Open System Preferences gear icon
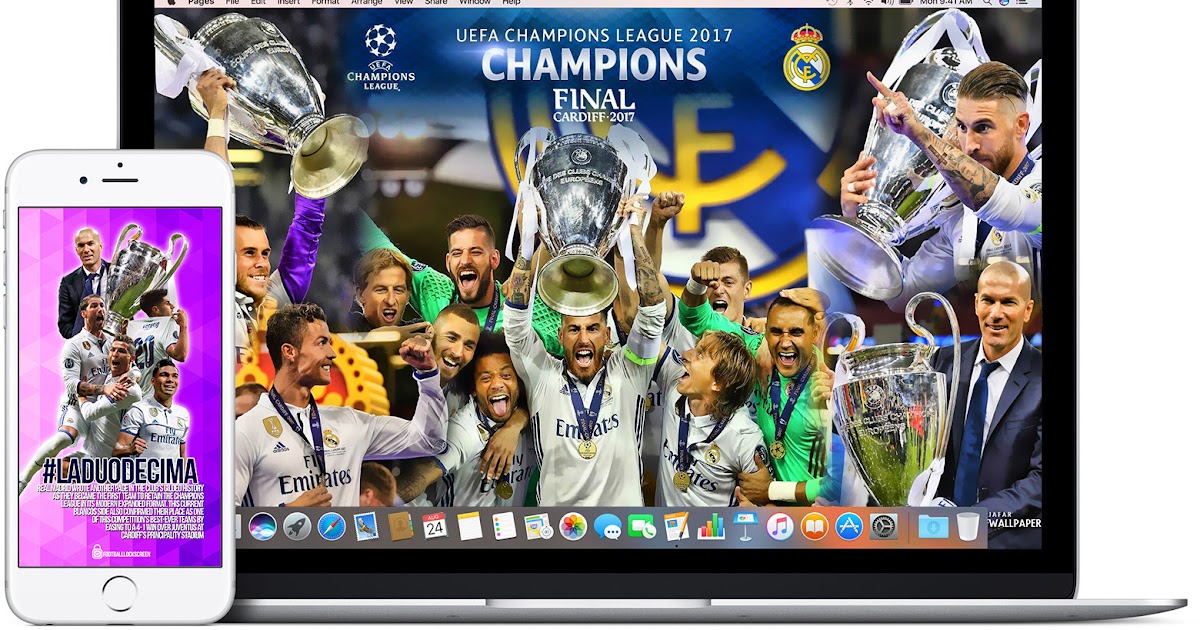 (883, 526)
